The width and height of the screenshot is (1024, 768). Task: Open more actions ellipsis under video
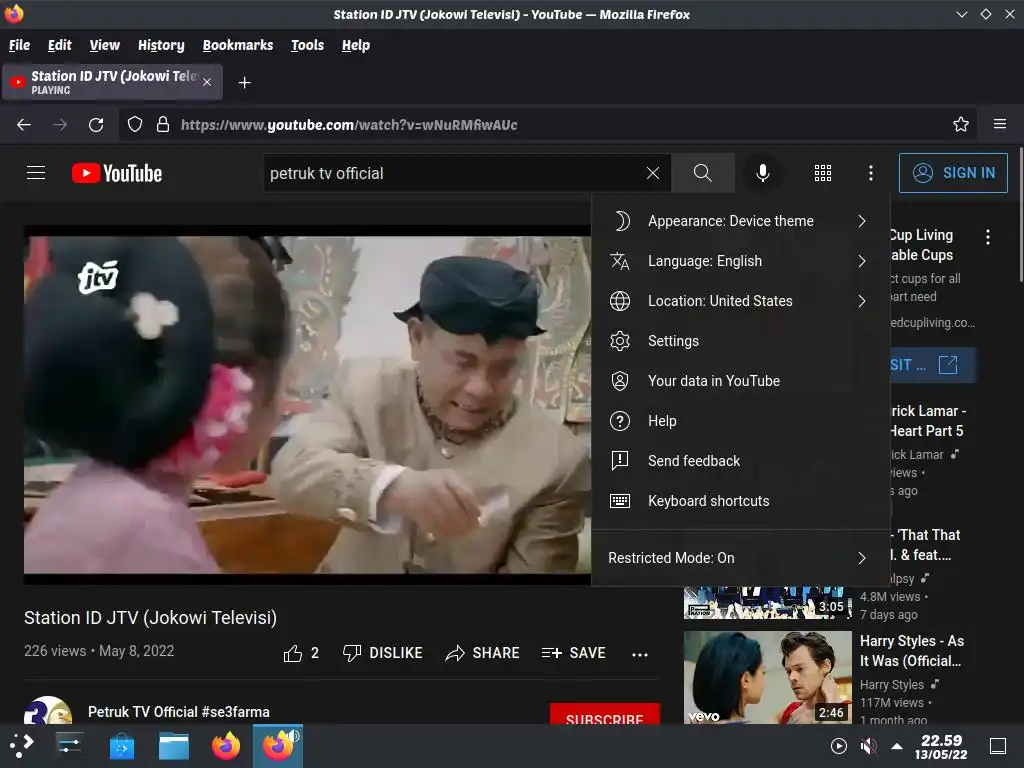tap(640, 654)
